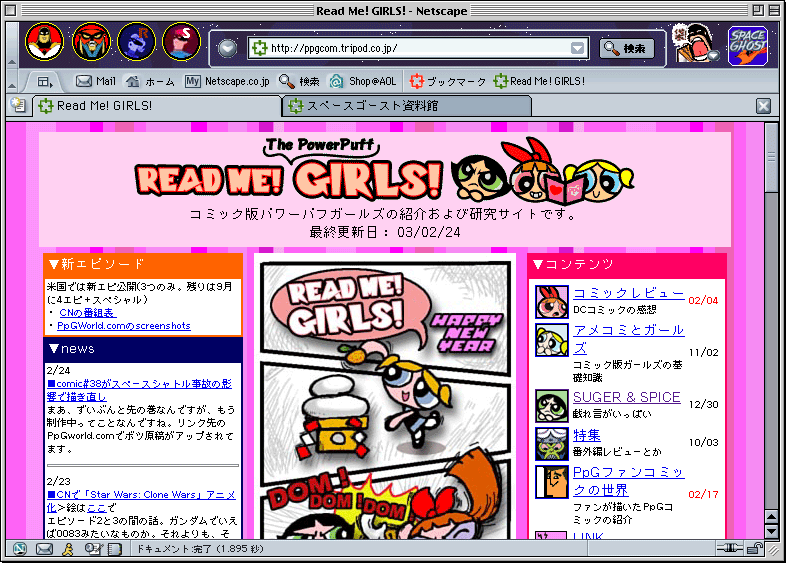Click the ▼新エピソード section header
The image size is (786, 563).
tap(143, 265)
